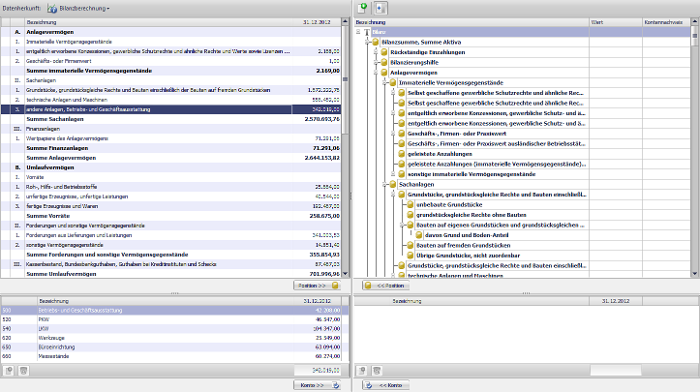Click the delete trash icon below left accounts list
This screenshot has height=392, width=700.
(x=24, y=371)
